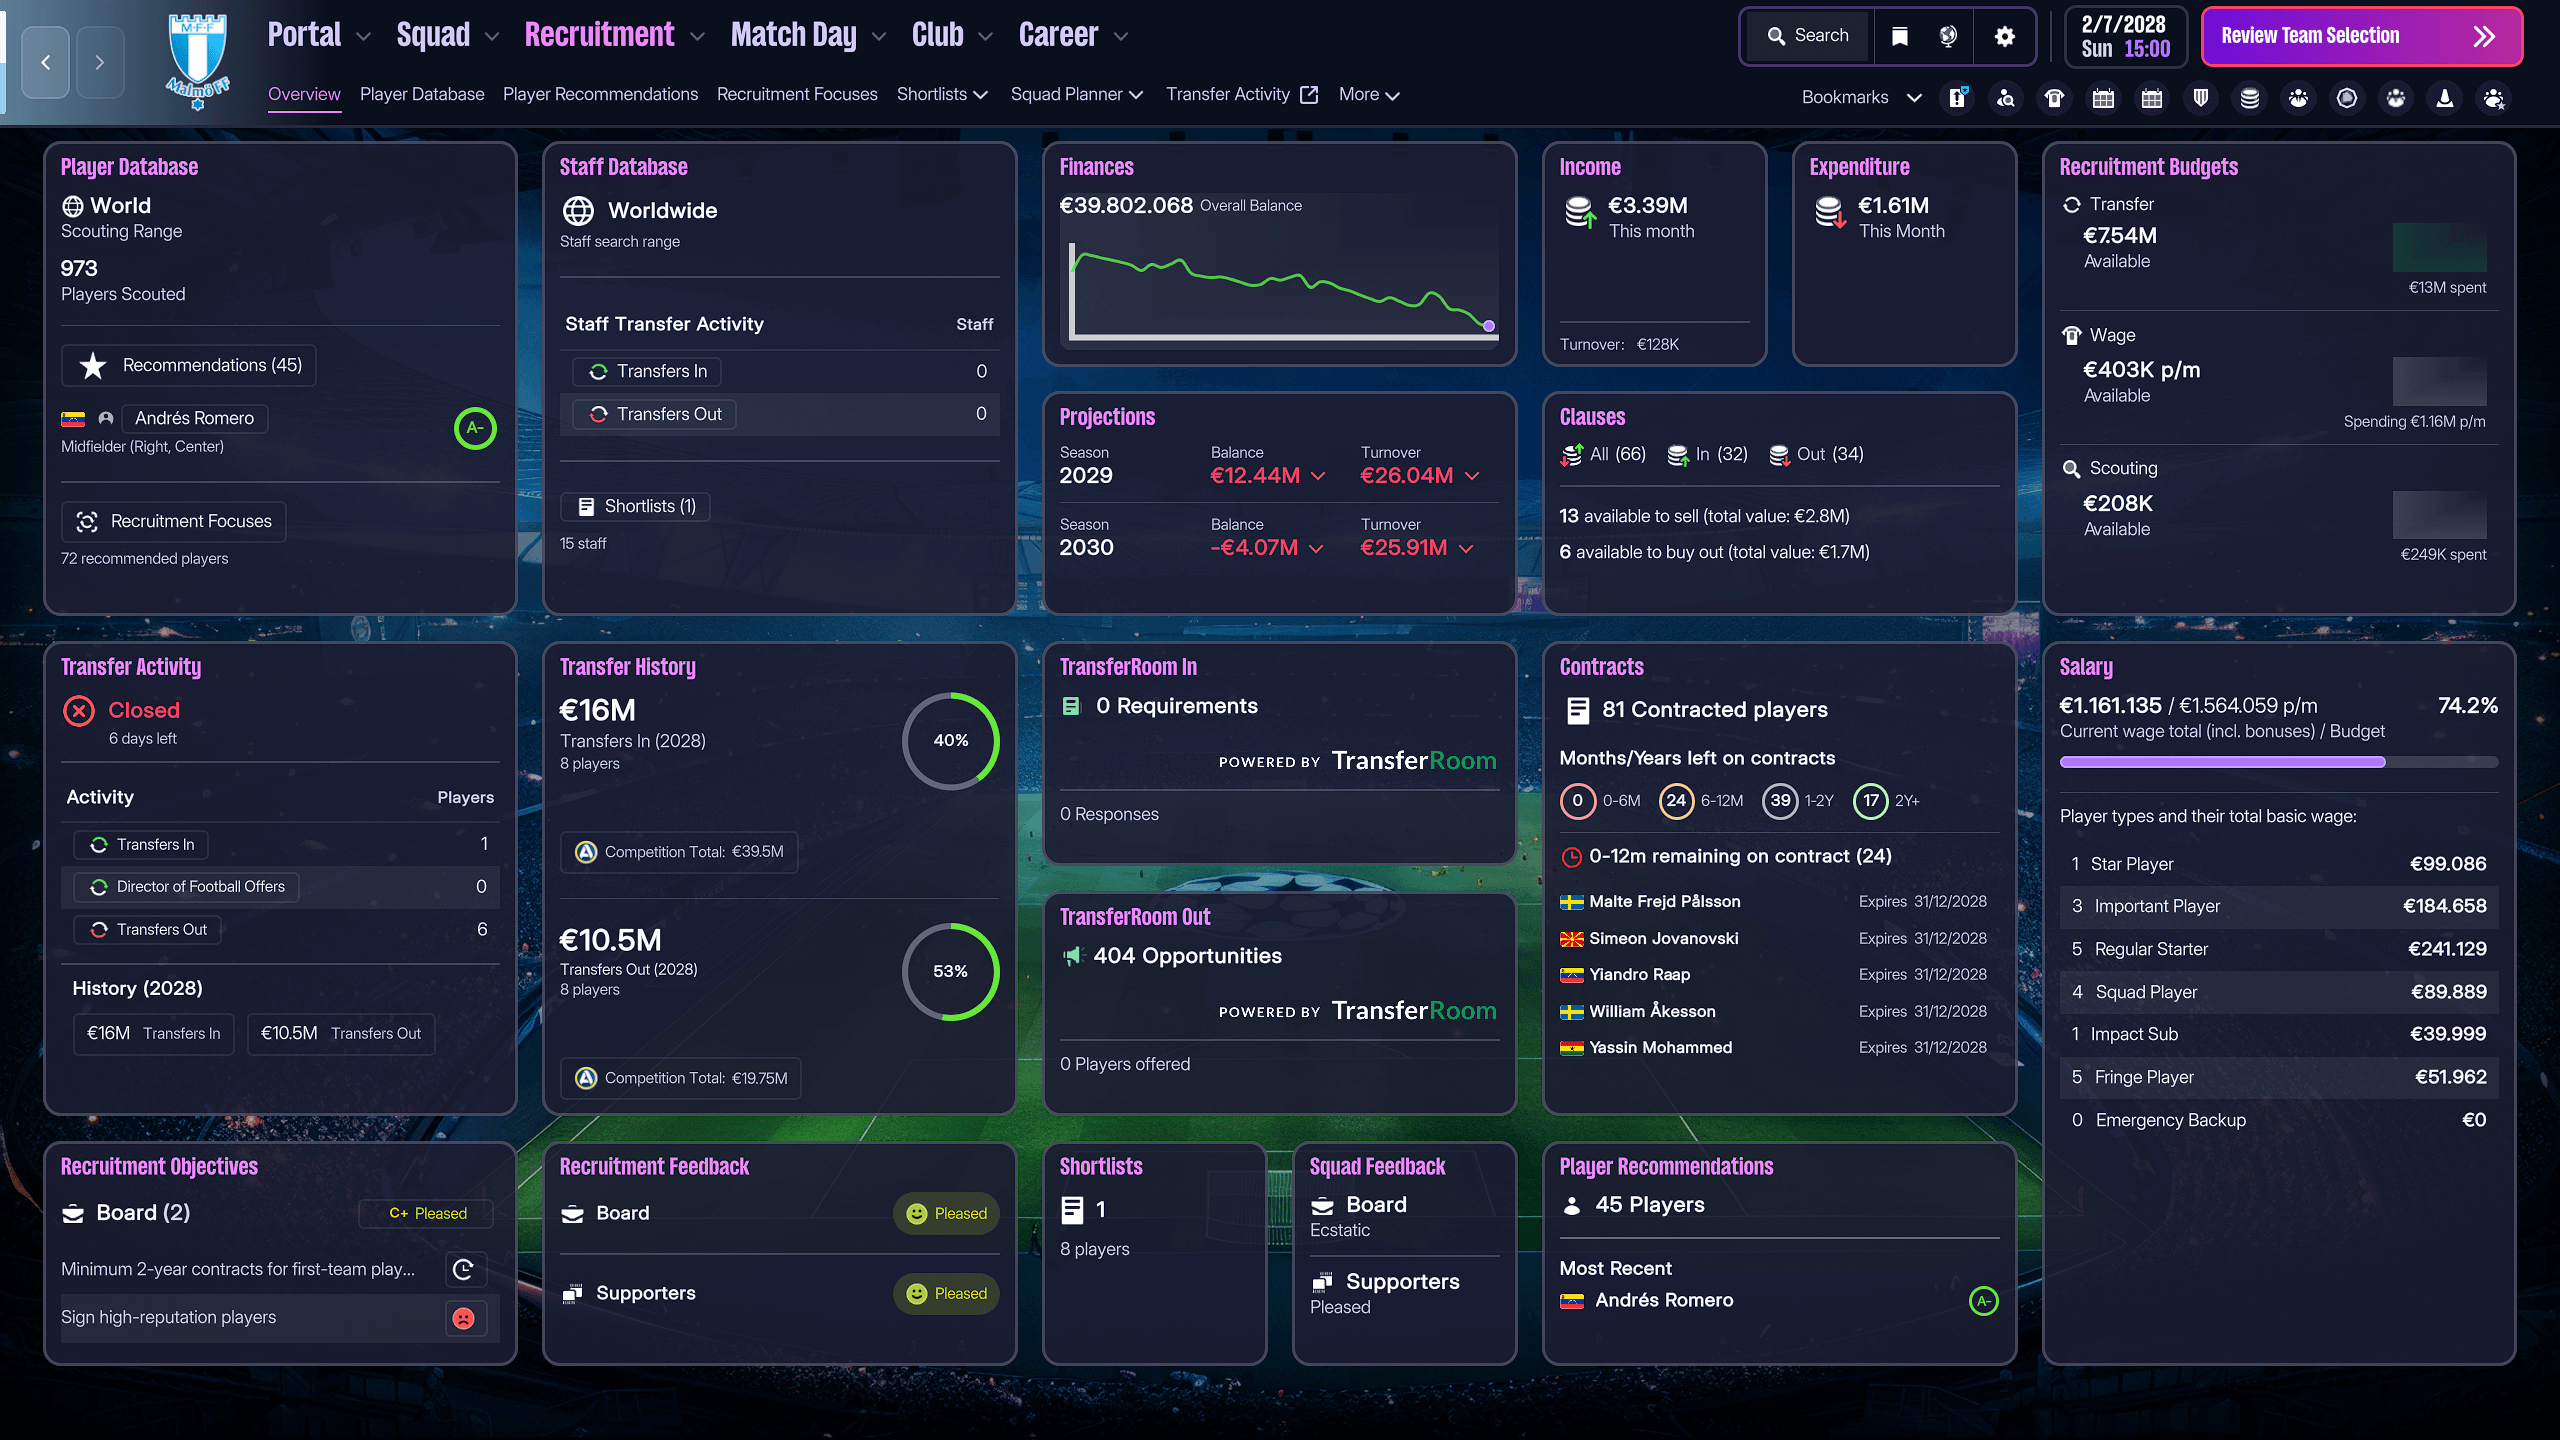The image size is (2560, 1440).
Task: Click the bookmark flag icon beside Search
Action: 1899,36
